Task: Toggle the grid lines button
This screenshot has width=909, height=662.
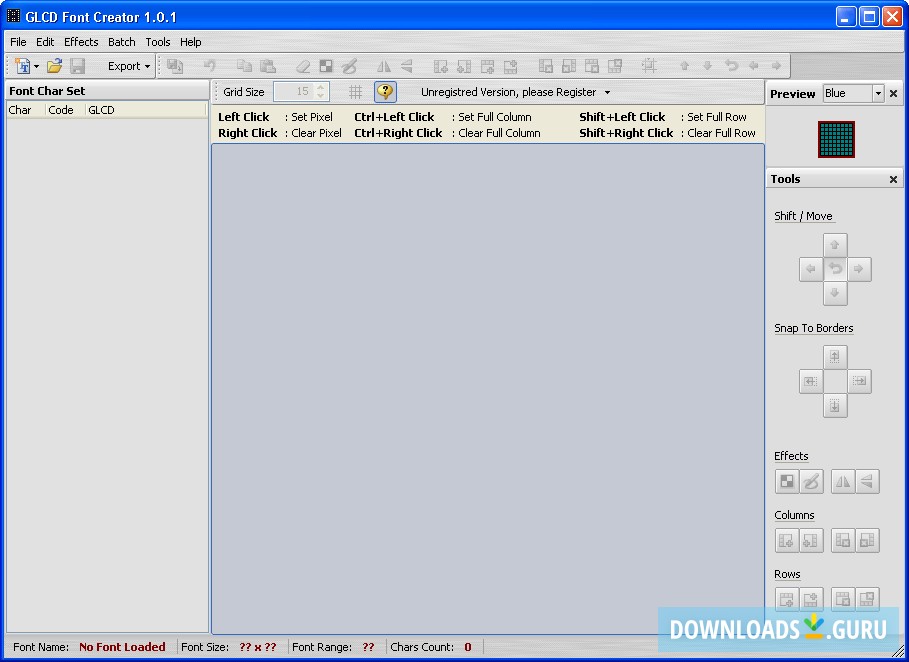Action: pyautogui.click(x=355, y=92)
